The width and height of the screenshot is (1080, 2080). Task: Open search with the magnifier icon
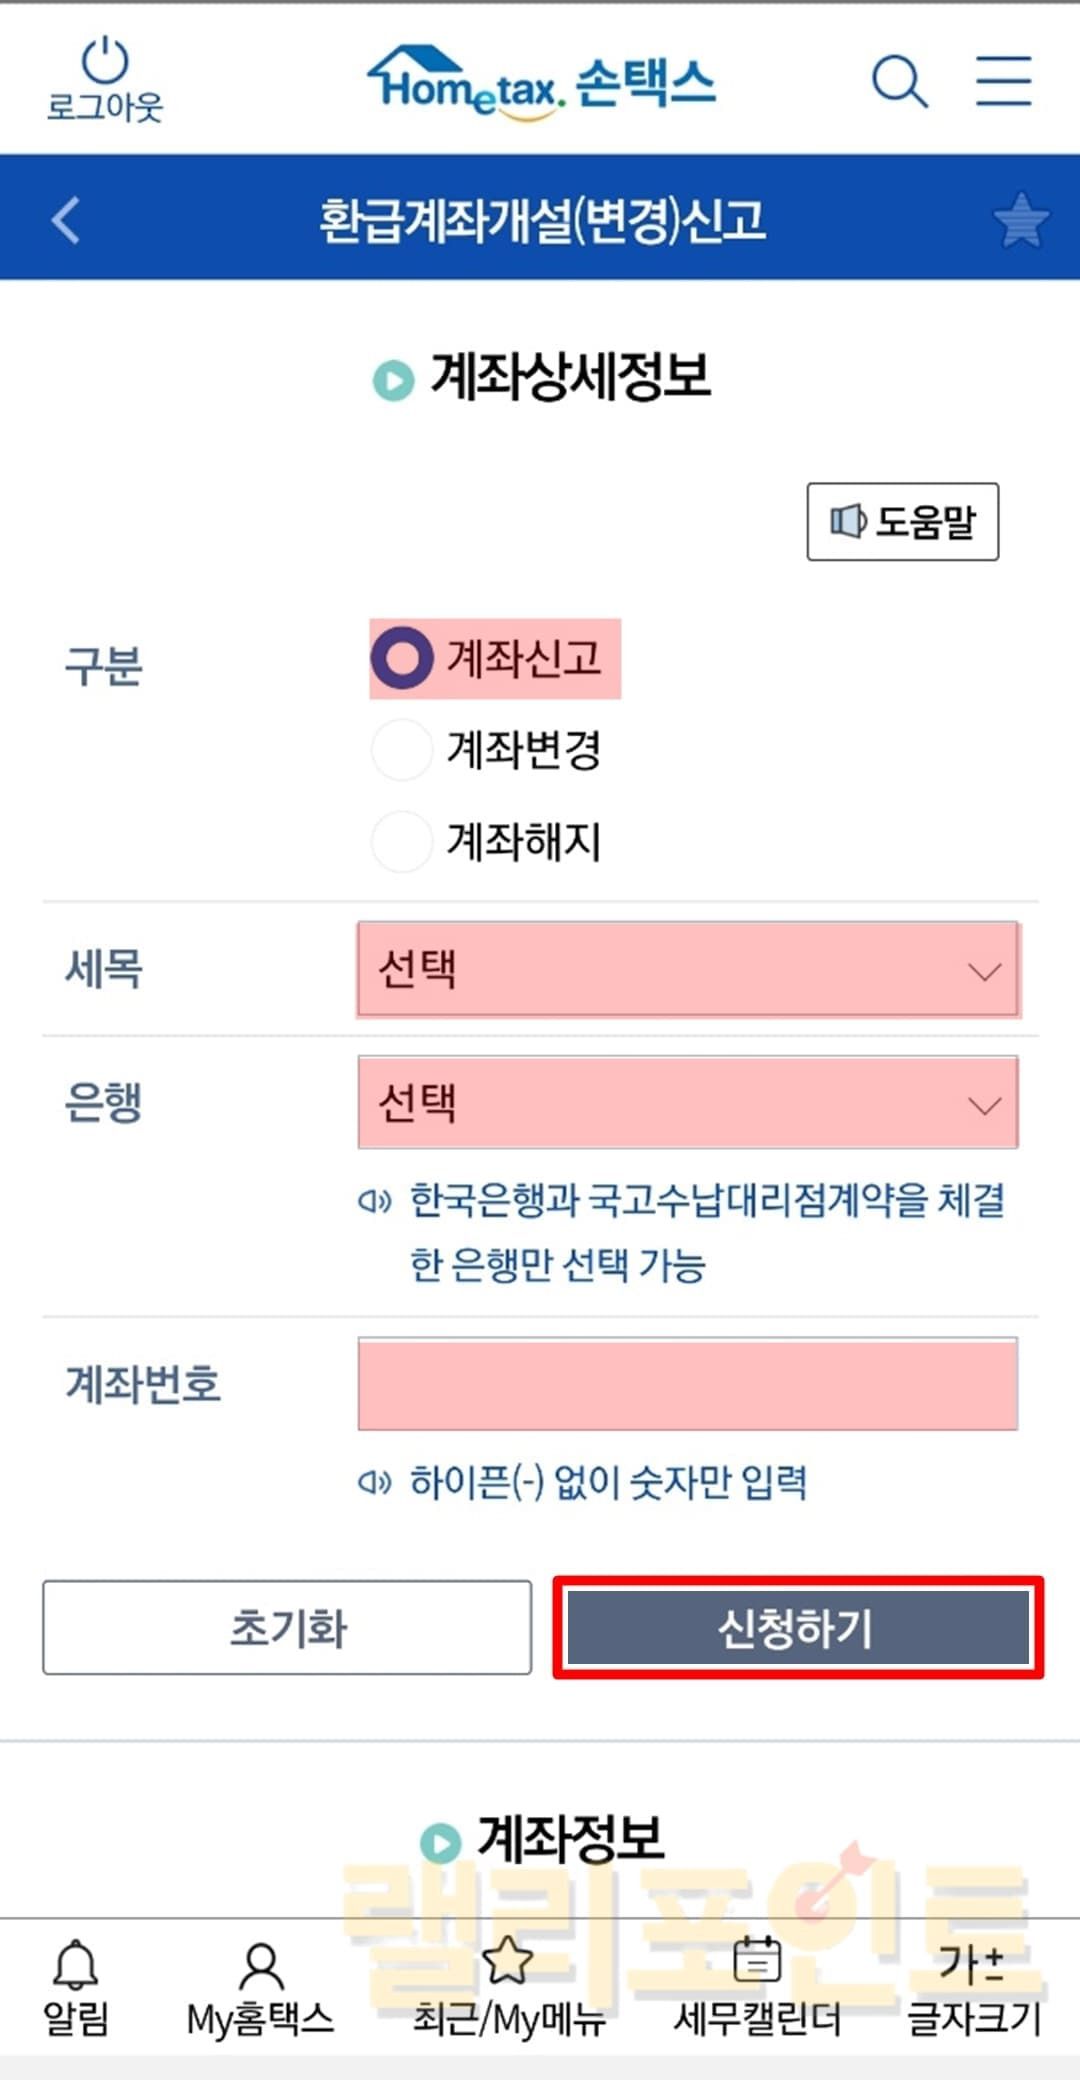pos(899,81)
